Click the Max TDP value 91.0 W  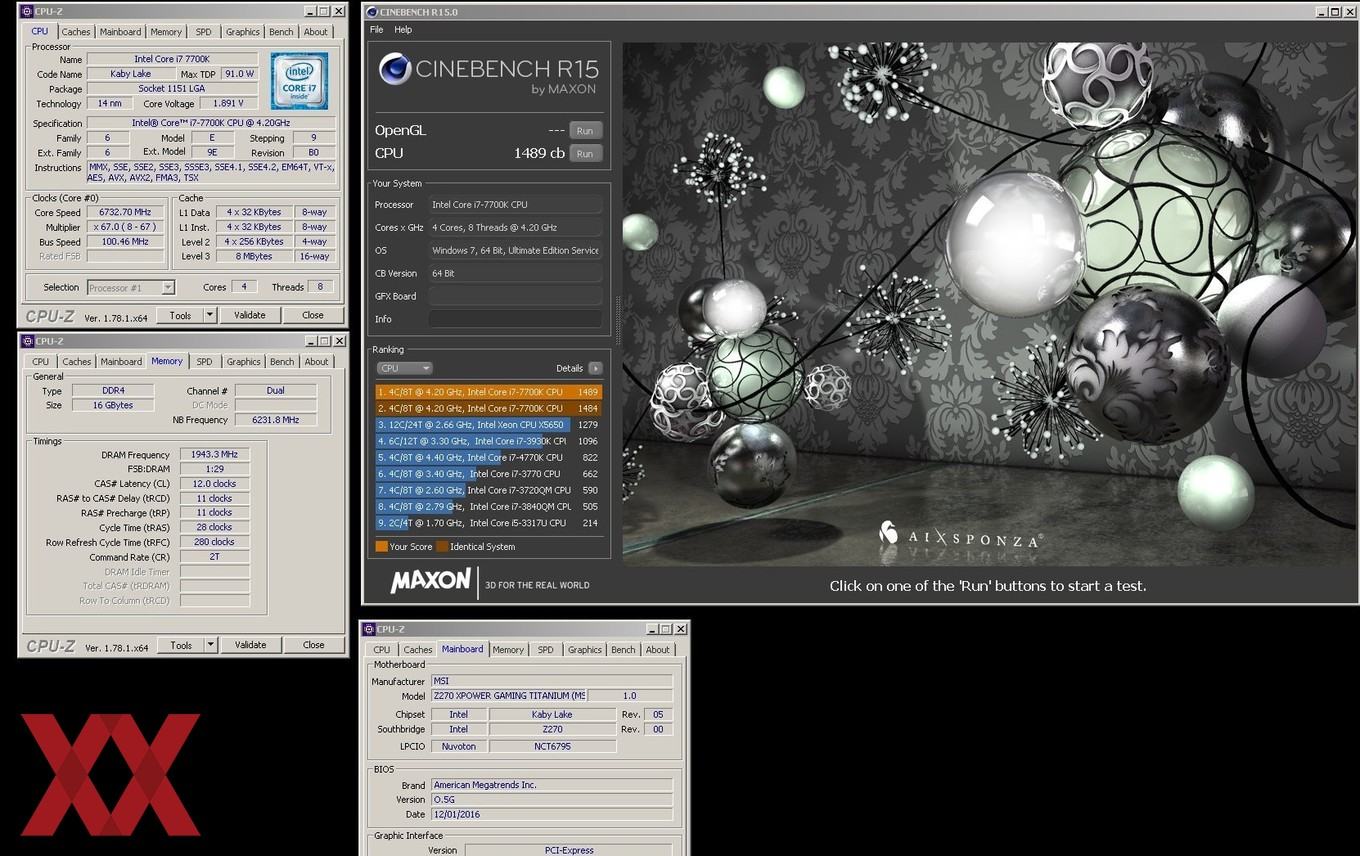point(238,74)
